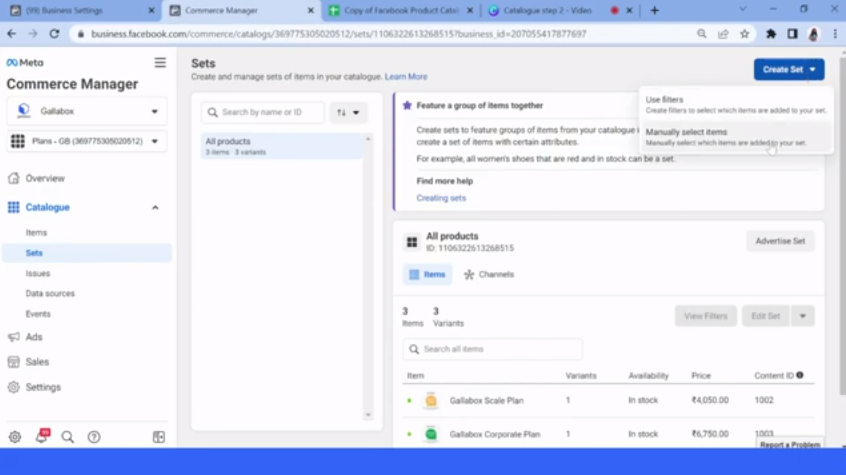Click the View Filters button
The height and width of the screenshot is (475, 846).
click(x=706, y=316)
